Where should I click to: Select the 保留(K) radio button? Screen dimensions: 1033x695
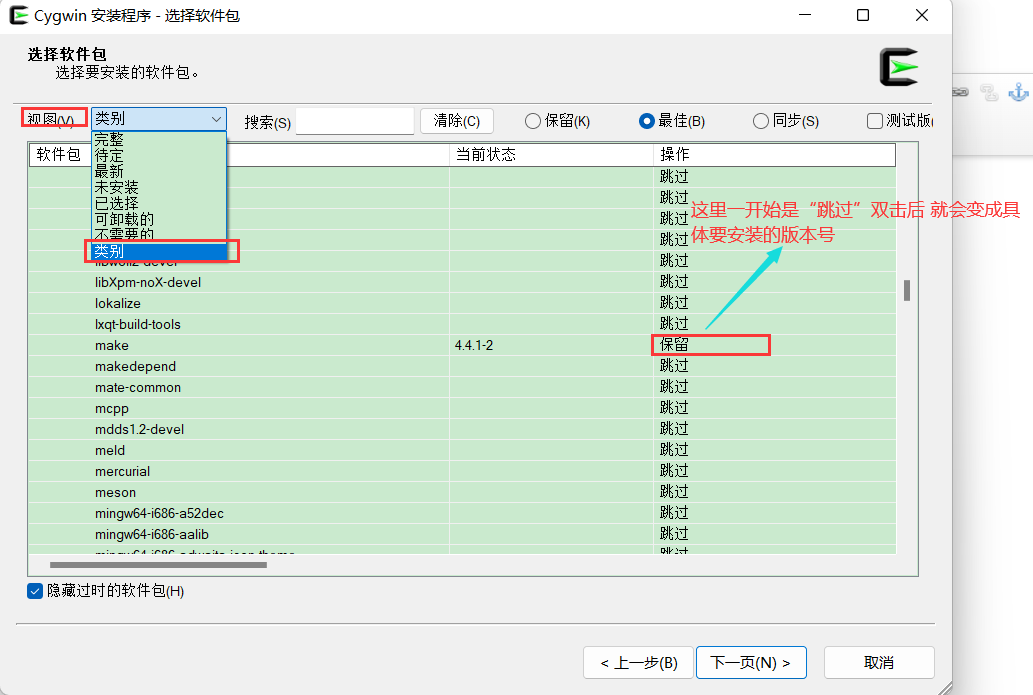pos(532,121)
